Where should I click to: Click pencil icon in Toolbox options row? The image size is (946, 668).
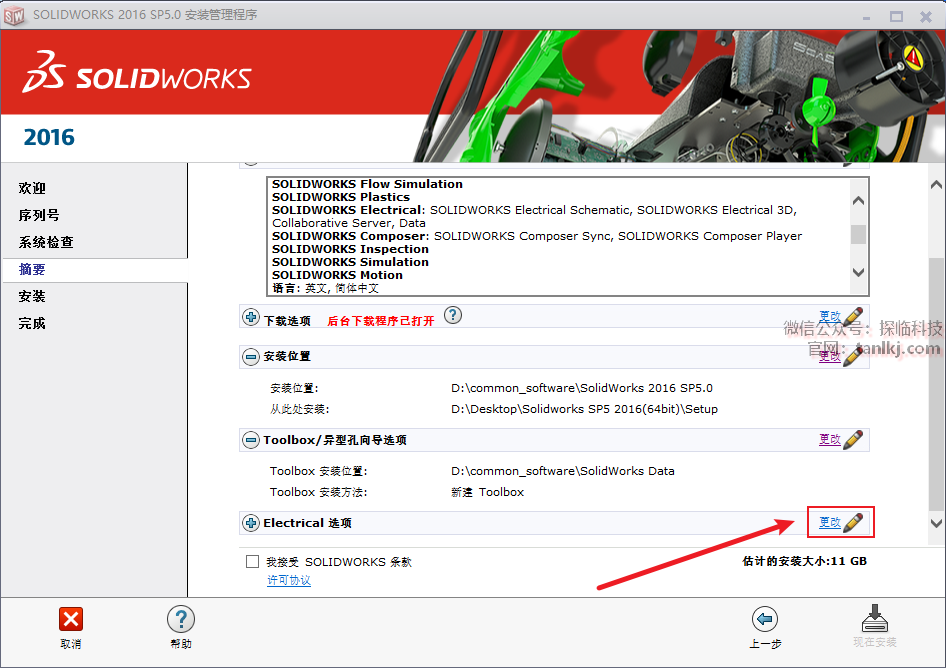click(853, 439)
